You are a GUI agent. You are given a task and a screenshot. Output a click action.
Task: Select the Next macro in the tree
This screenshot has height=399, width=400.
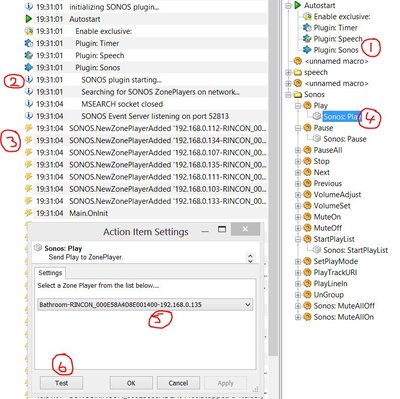pyautogui.click(x=321, y=172)
